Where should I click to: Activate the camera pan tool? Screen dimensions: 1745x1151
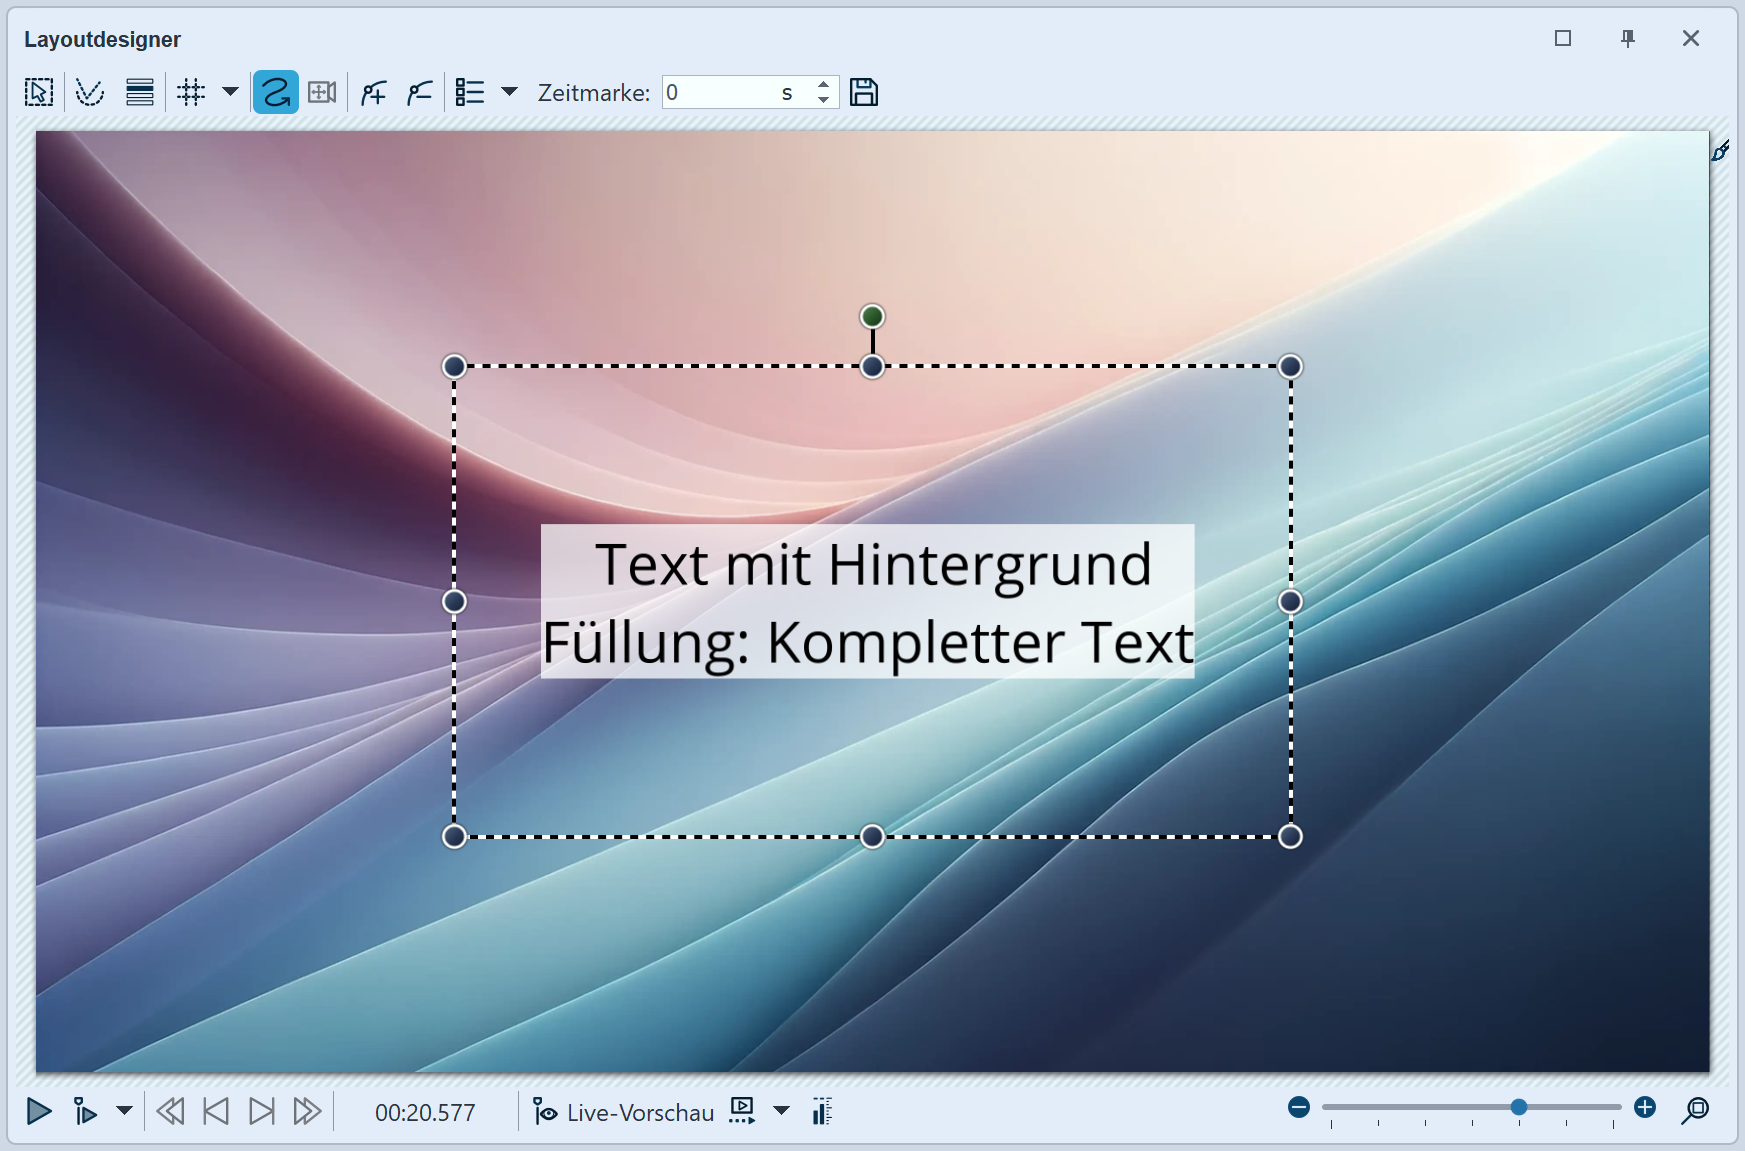(321, 92)
